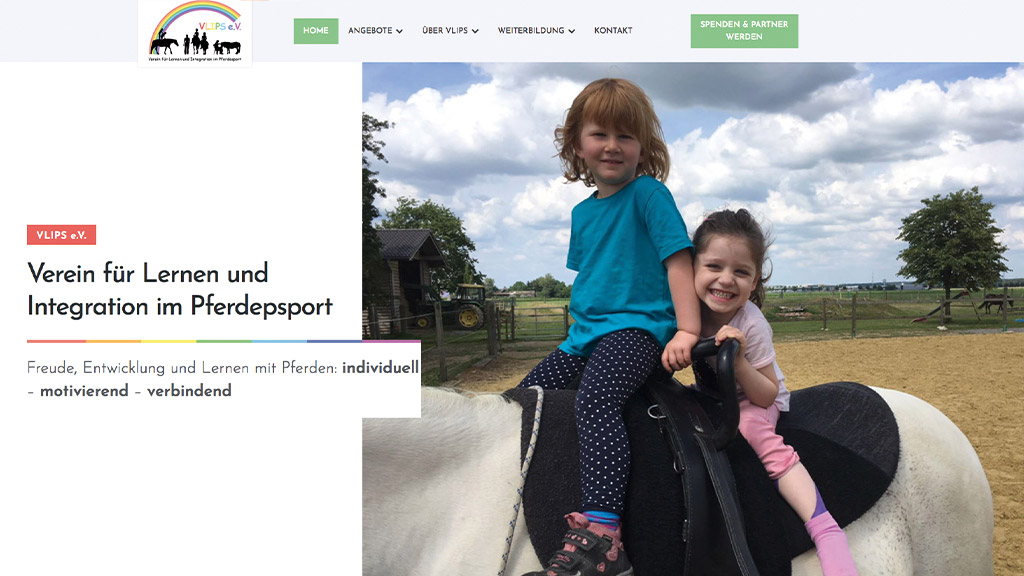Click the rainbow colored divider line

point(223,341)
